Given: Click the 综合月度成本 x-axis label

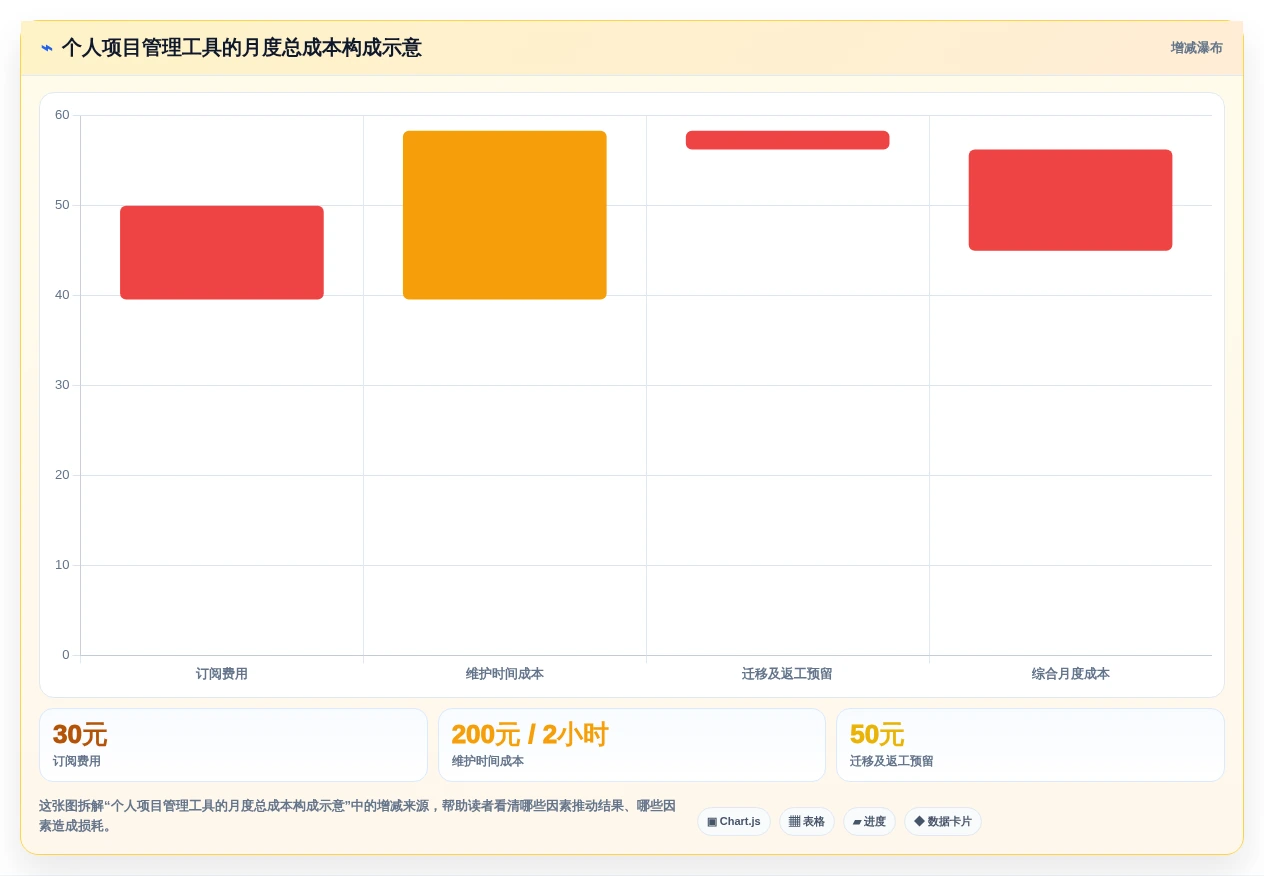Looking at the screenshot, I should tap(1071, 674).
